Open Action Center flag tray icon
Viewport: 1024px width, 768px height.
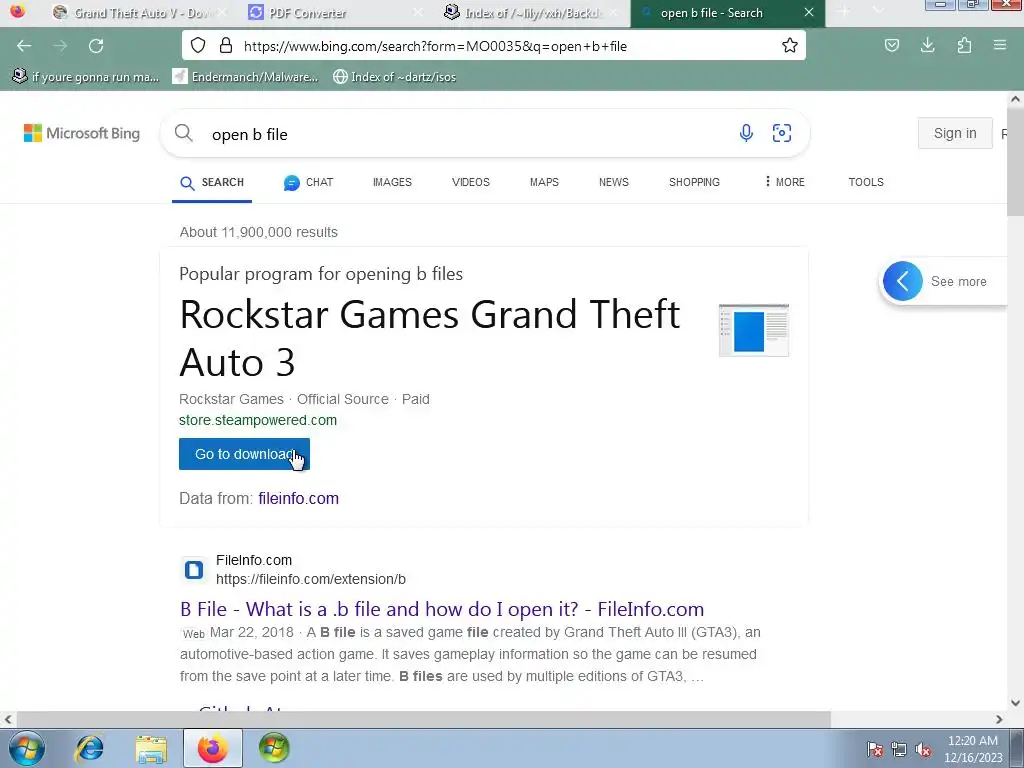pos(875,749)
